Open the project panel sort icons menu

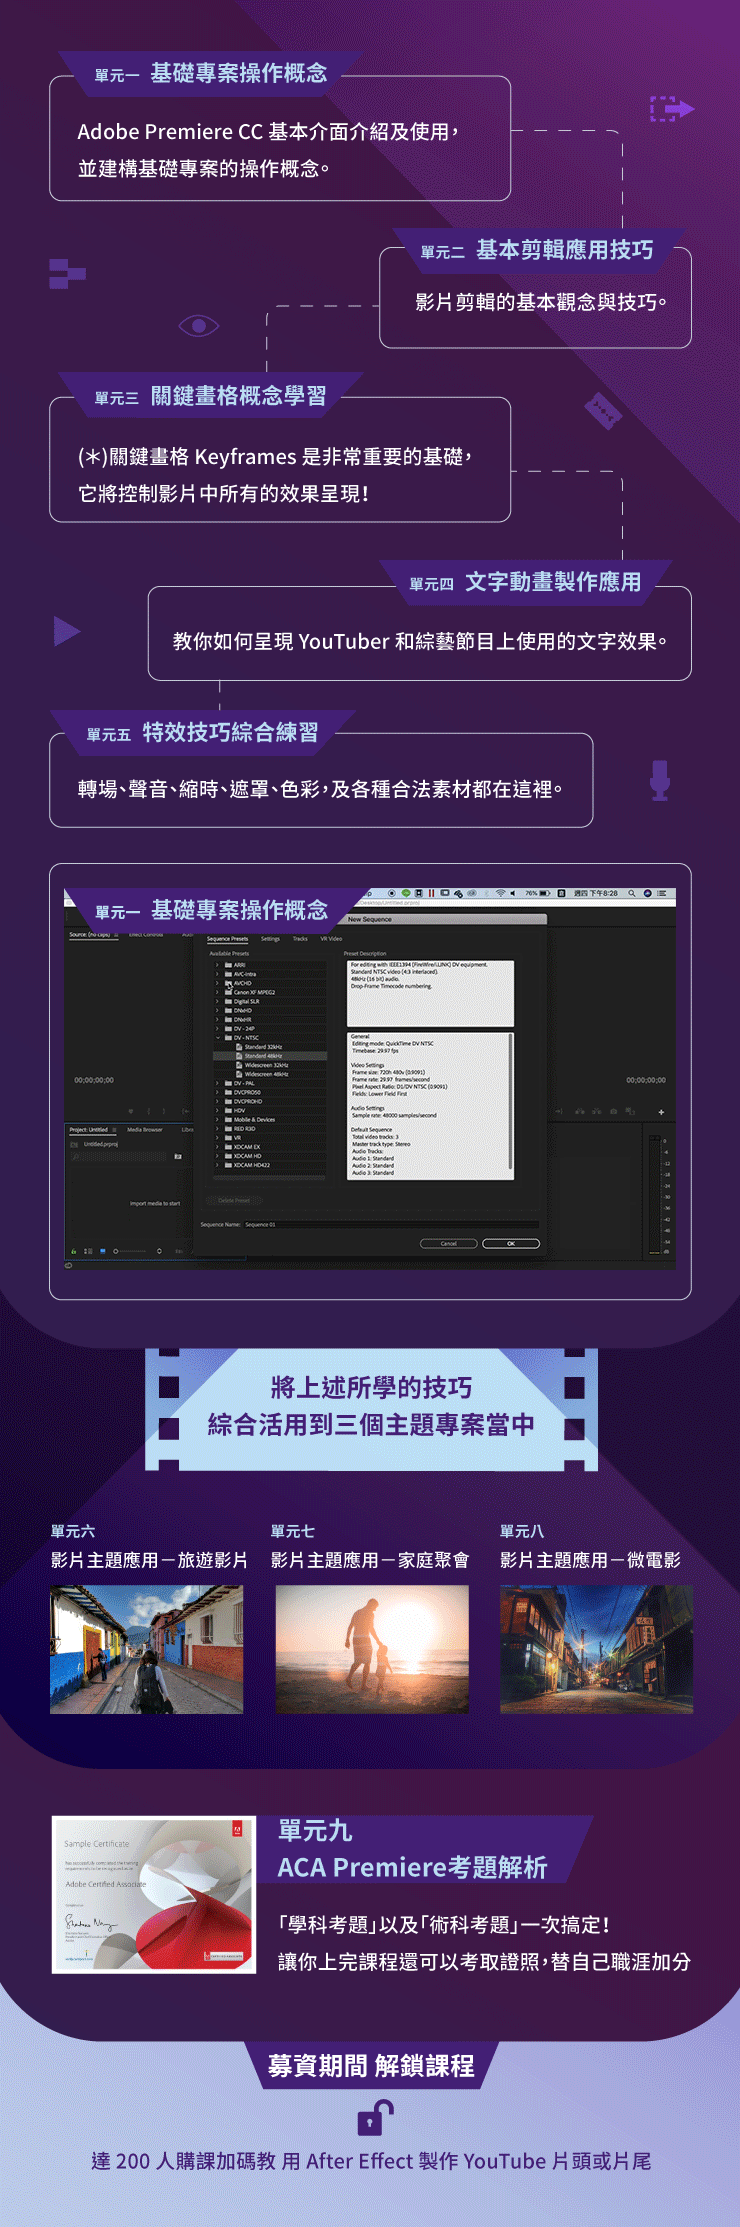(x=159, y=1251)
